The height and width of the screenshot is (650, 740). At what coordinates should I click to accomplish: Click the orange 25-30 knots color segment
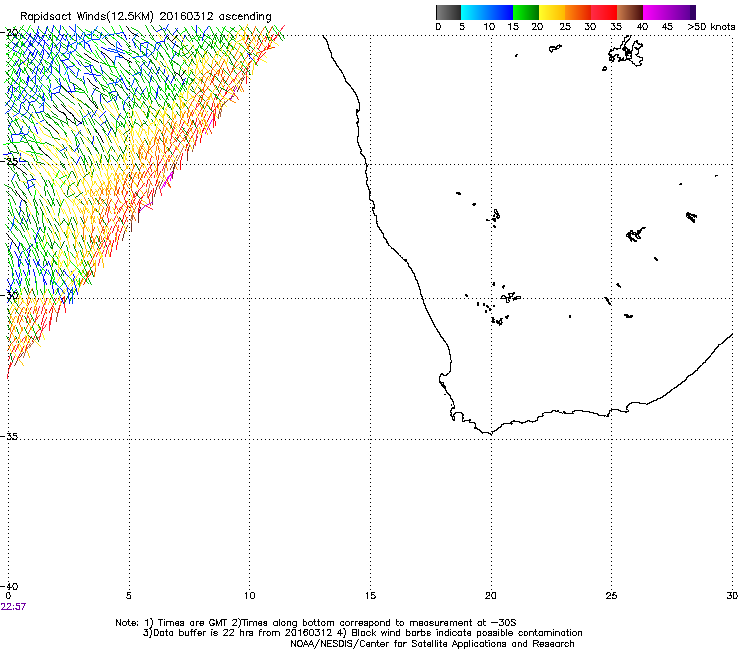pos(578,12)
